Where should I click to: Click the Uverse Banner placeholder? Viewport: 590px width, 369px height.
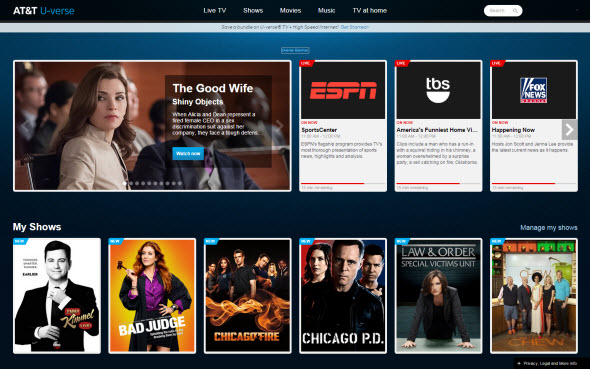coord(295,50)
